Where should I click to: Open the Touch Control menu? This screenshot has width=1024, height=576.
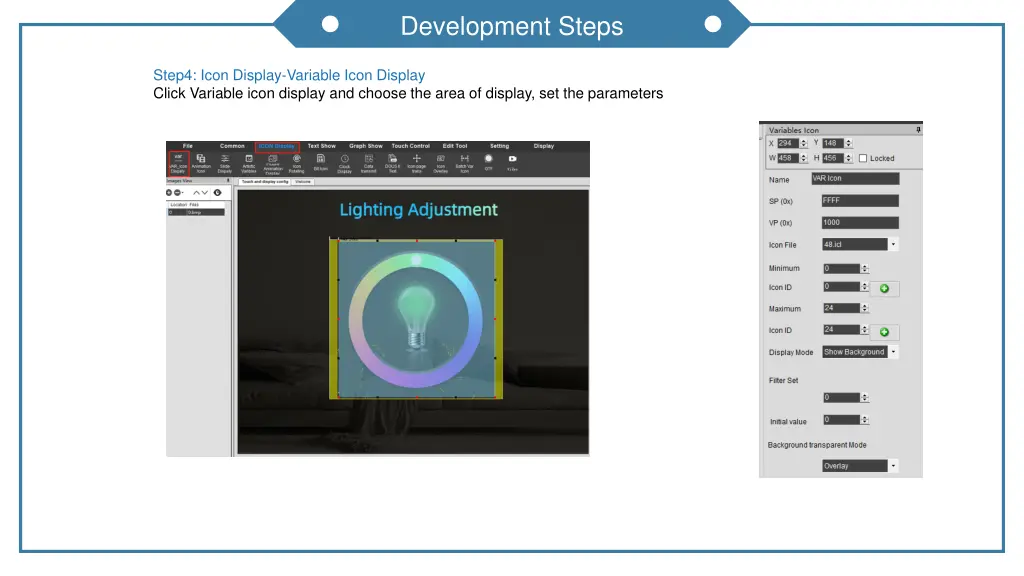pos(410,146)
